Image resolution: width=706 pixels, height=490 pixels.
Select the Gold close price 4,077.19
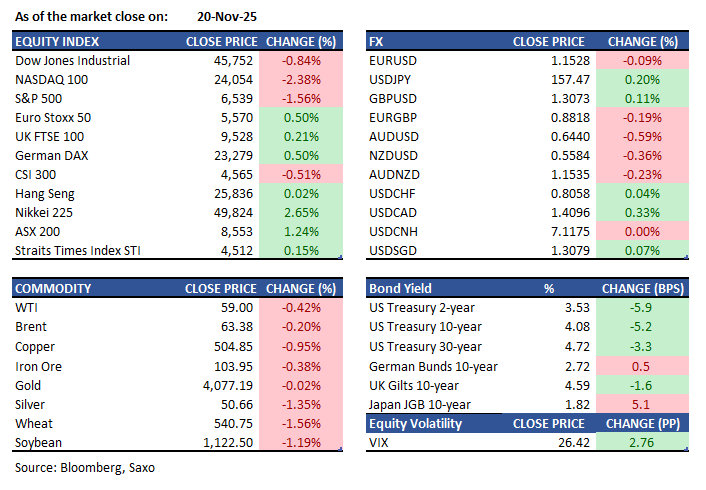pos(226,386)
